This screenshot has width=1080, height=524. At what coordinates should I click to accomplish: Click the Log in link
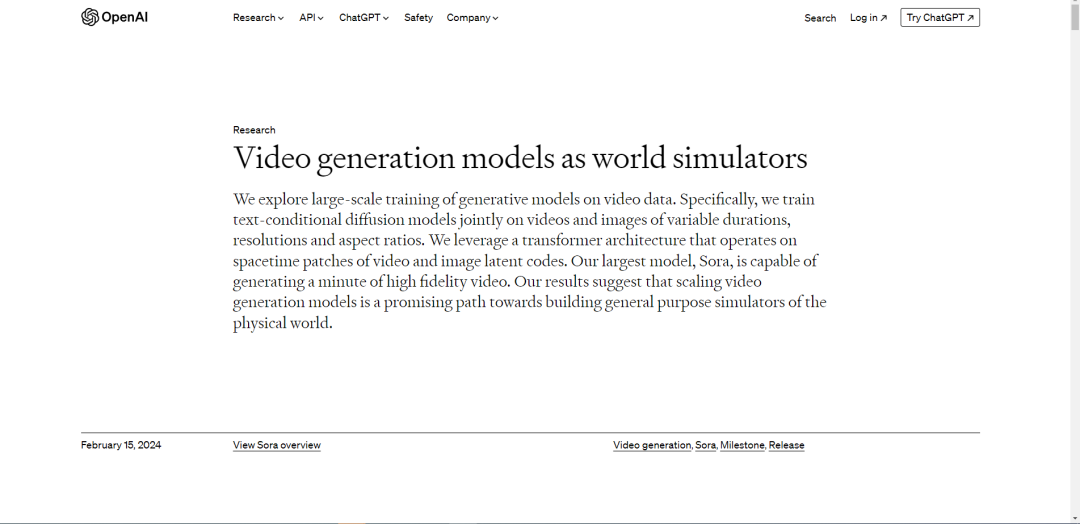[869, 18]
